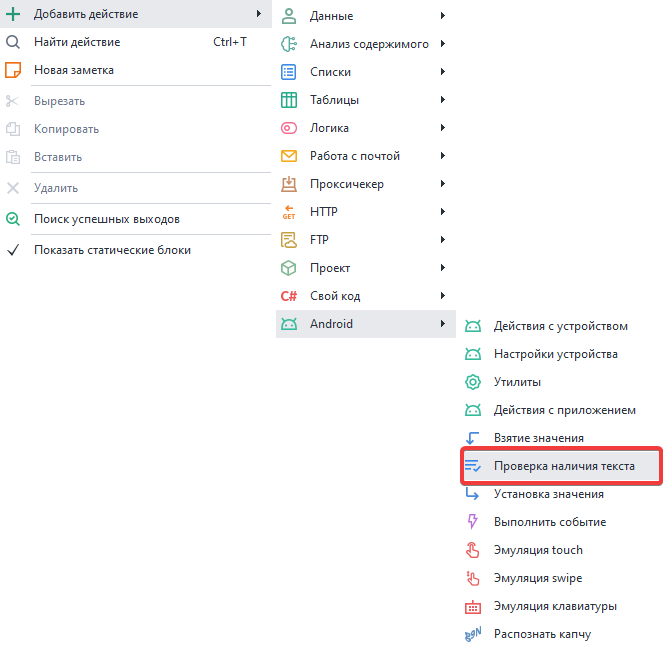Choose Эмуляция swipe from Android submenu

pyautogui.click(x=537, y=578)
